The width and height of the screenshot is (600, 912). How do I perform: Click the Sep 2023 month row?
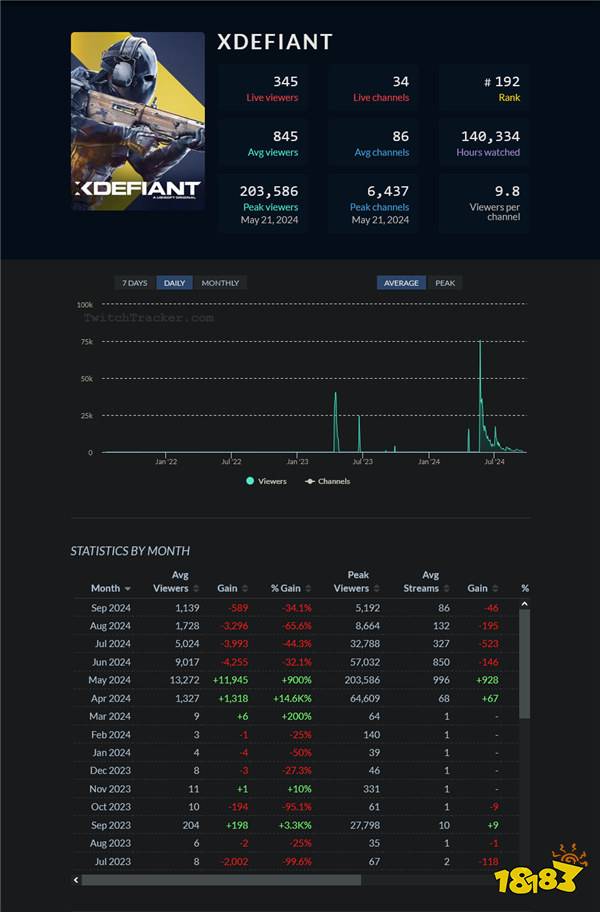click(x=295, y=825)
